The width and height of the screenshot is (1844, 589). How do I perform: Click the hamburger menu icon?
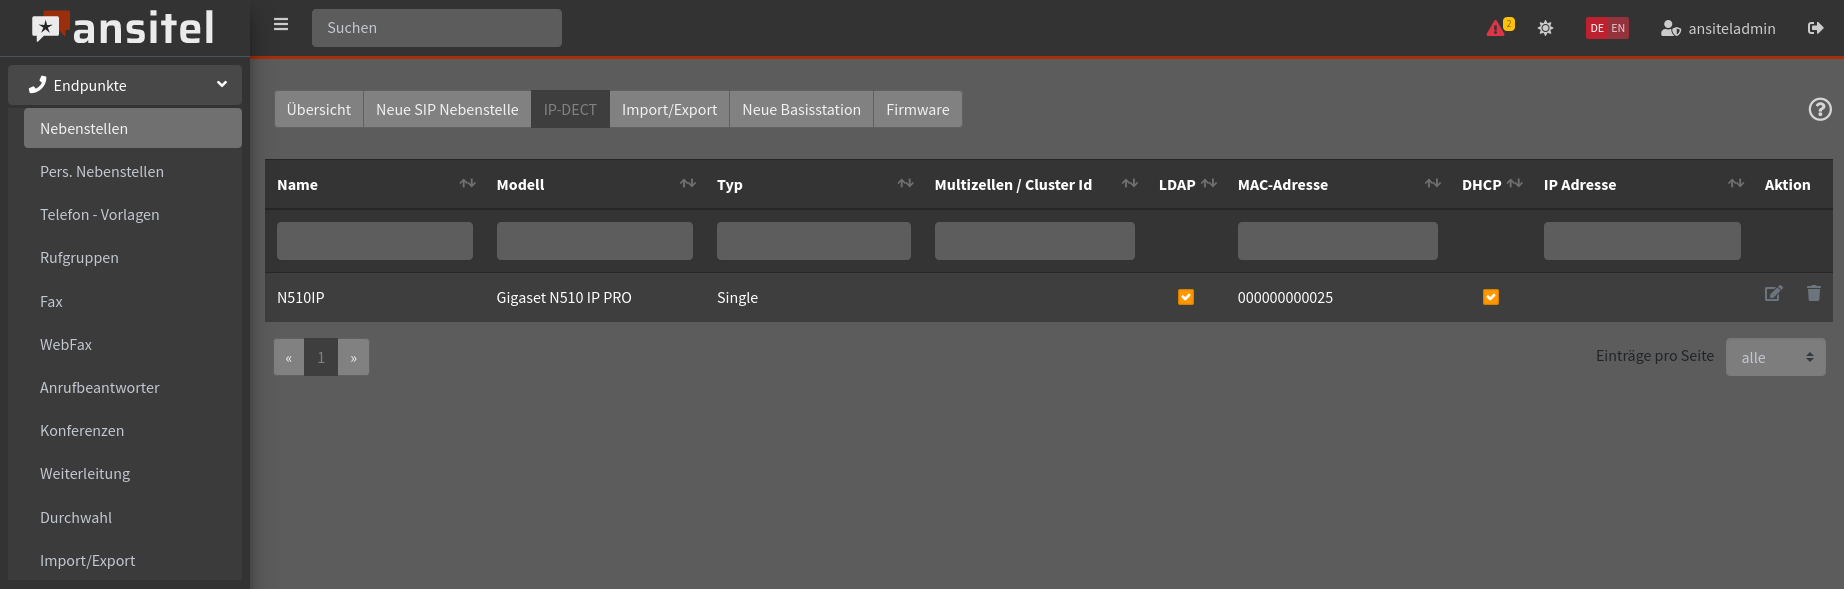click(281, 25)
